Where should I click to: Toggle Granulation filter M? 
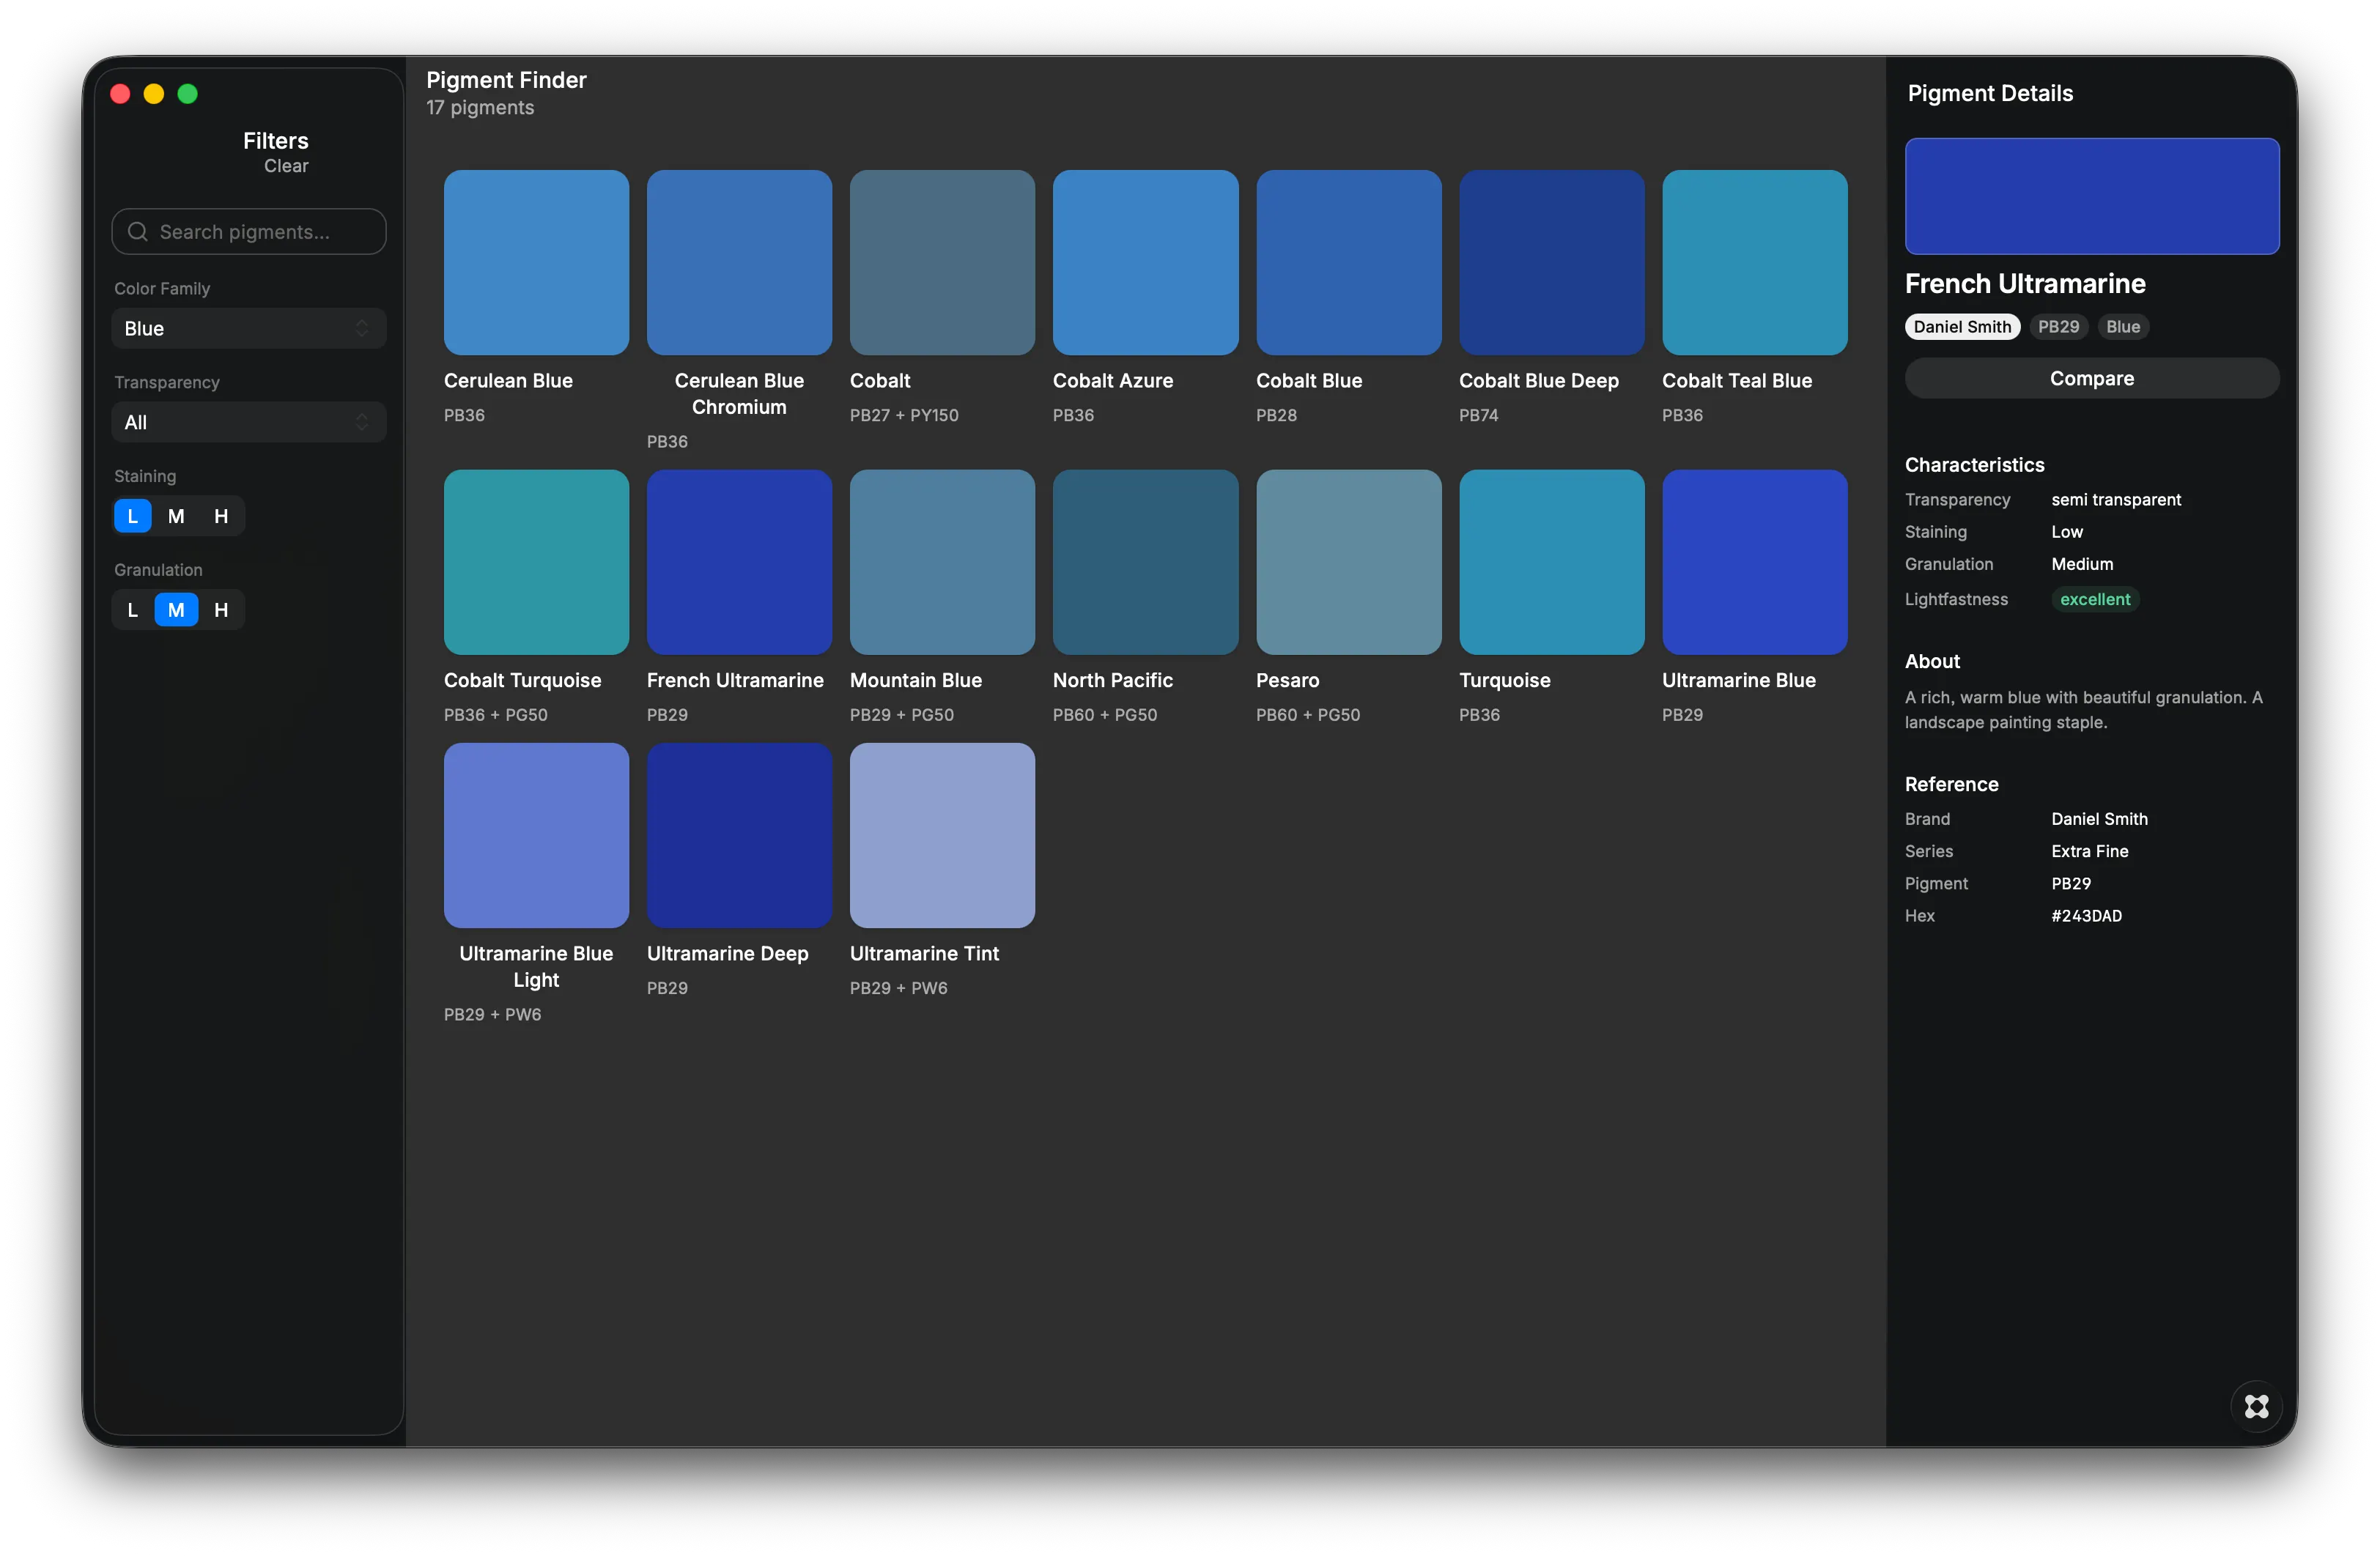coord(176,610)
